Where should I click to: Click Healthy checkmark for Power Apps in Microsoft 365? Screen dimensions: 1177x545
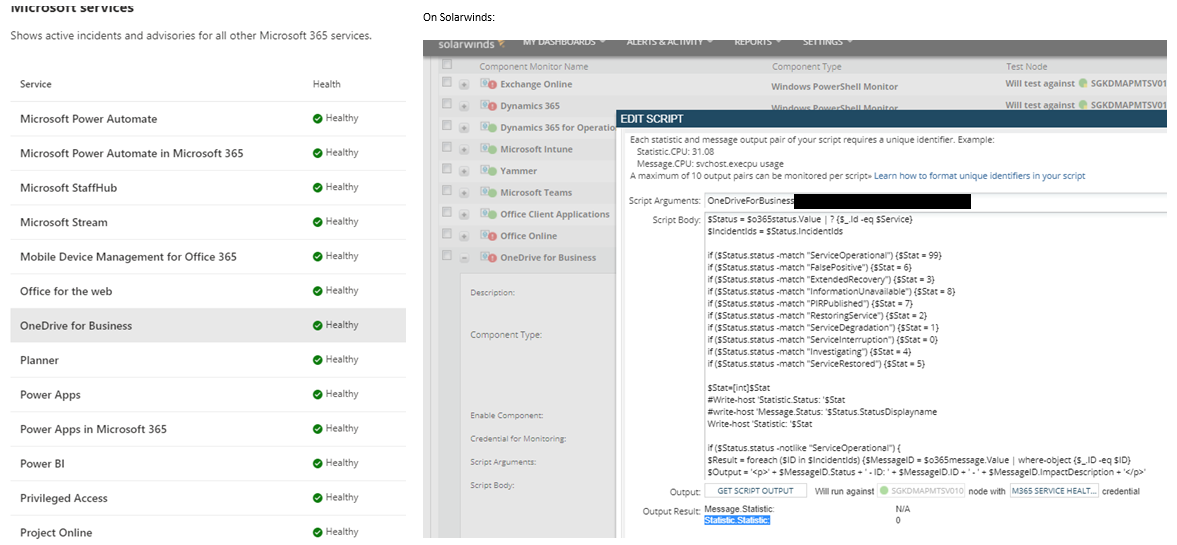[318, 429]
